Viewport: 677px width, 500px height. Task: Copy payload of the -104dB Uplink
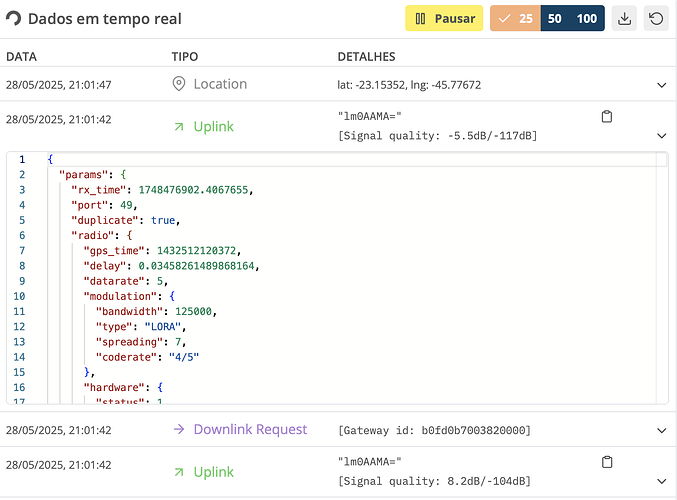coord(606,462)
